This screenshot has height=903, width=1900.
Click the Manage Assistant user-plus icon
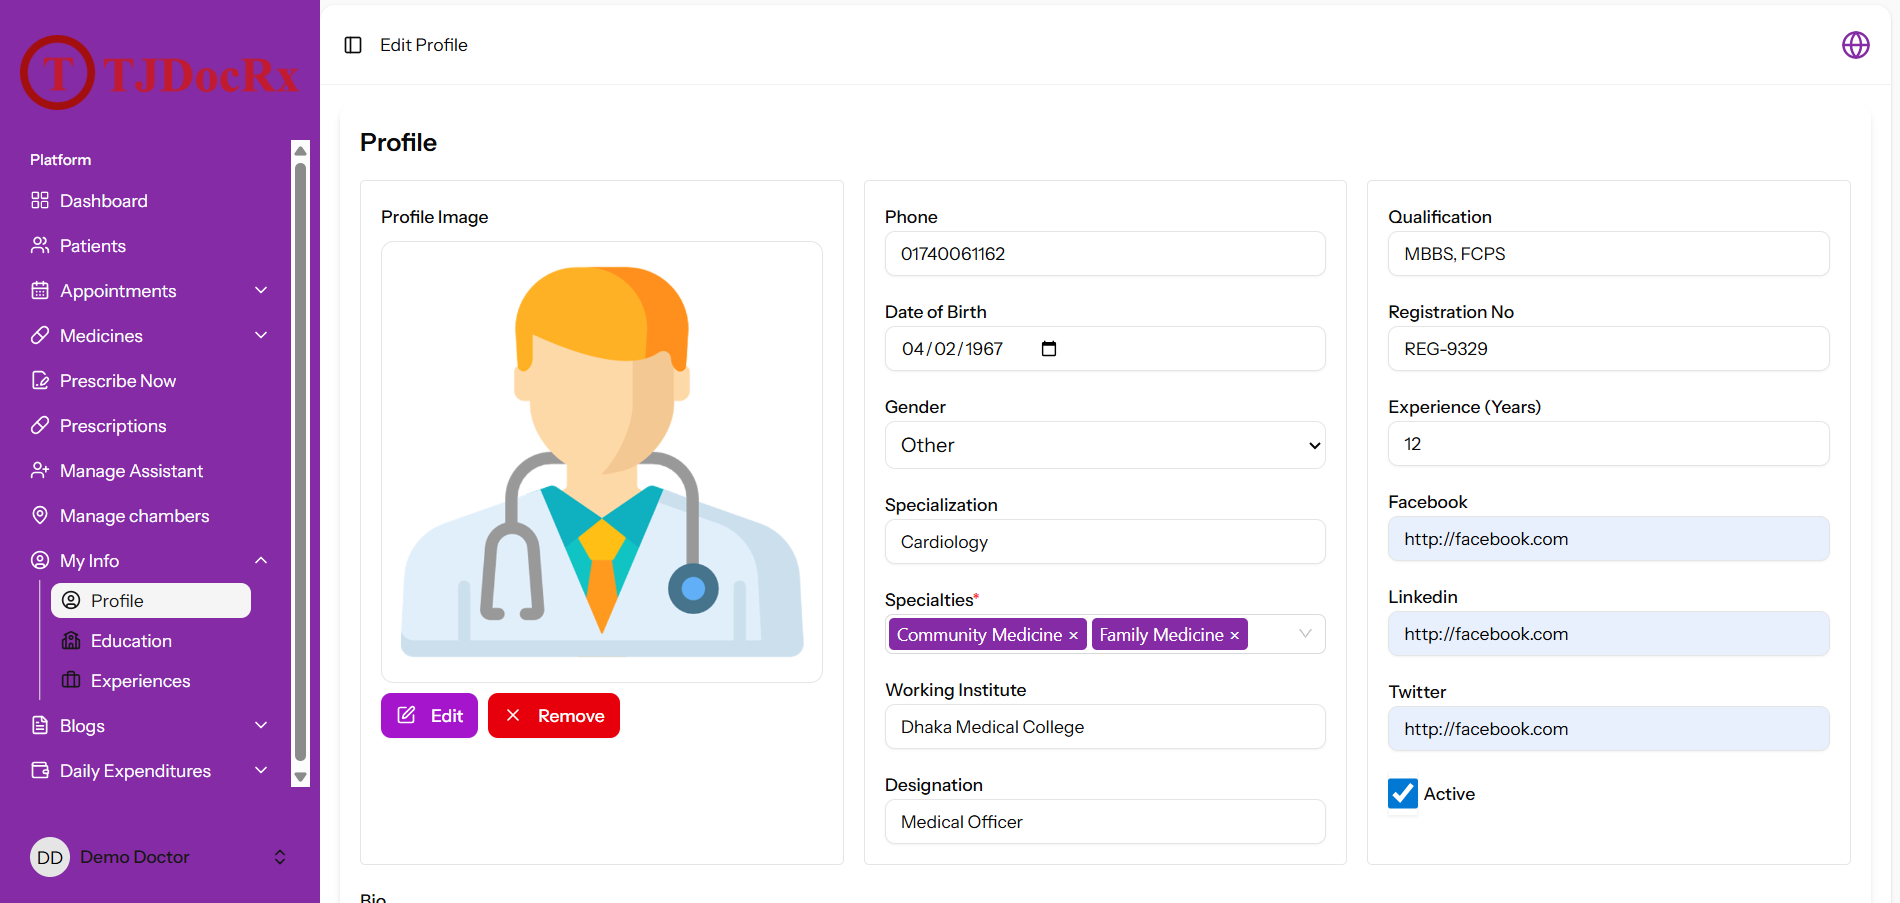(40, 470)
